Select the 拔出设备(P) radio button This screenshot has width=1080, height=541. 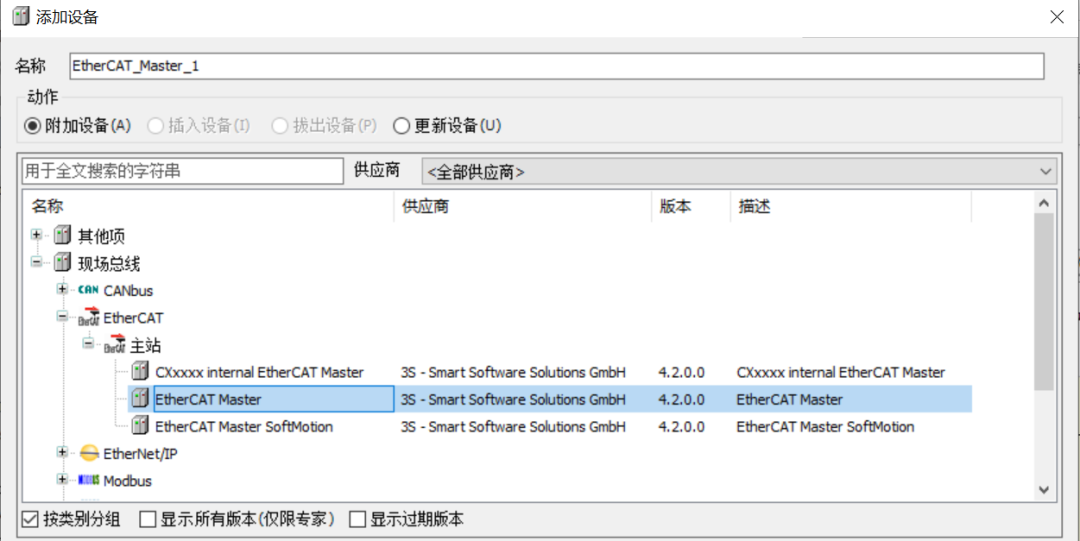[280, 126]
